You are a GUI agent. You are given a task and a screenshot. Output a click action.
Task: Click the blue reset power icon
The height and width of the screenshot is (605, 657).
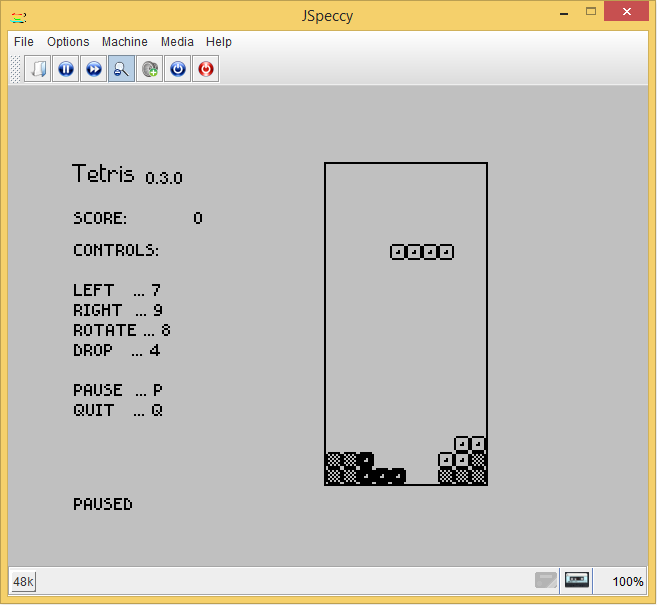click(x=178, y=69)
